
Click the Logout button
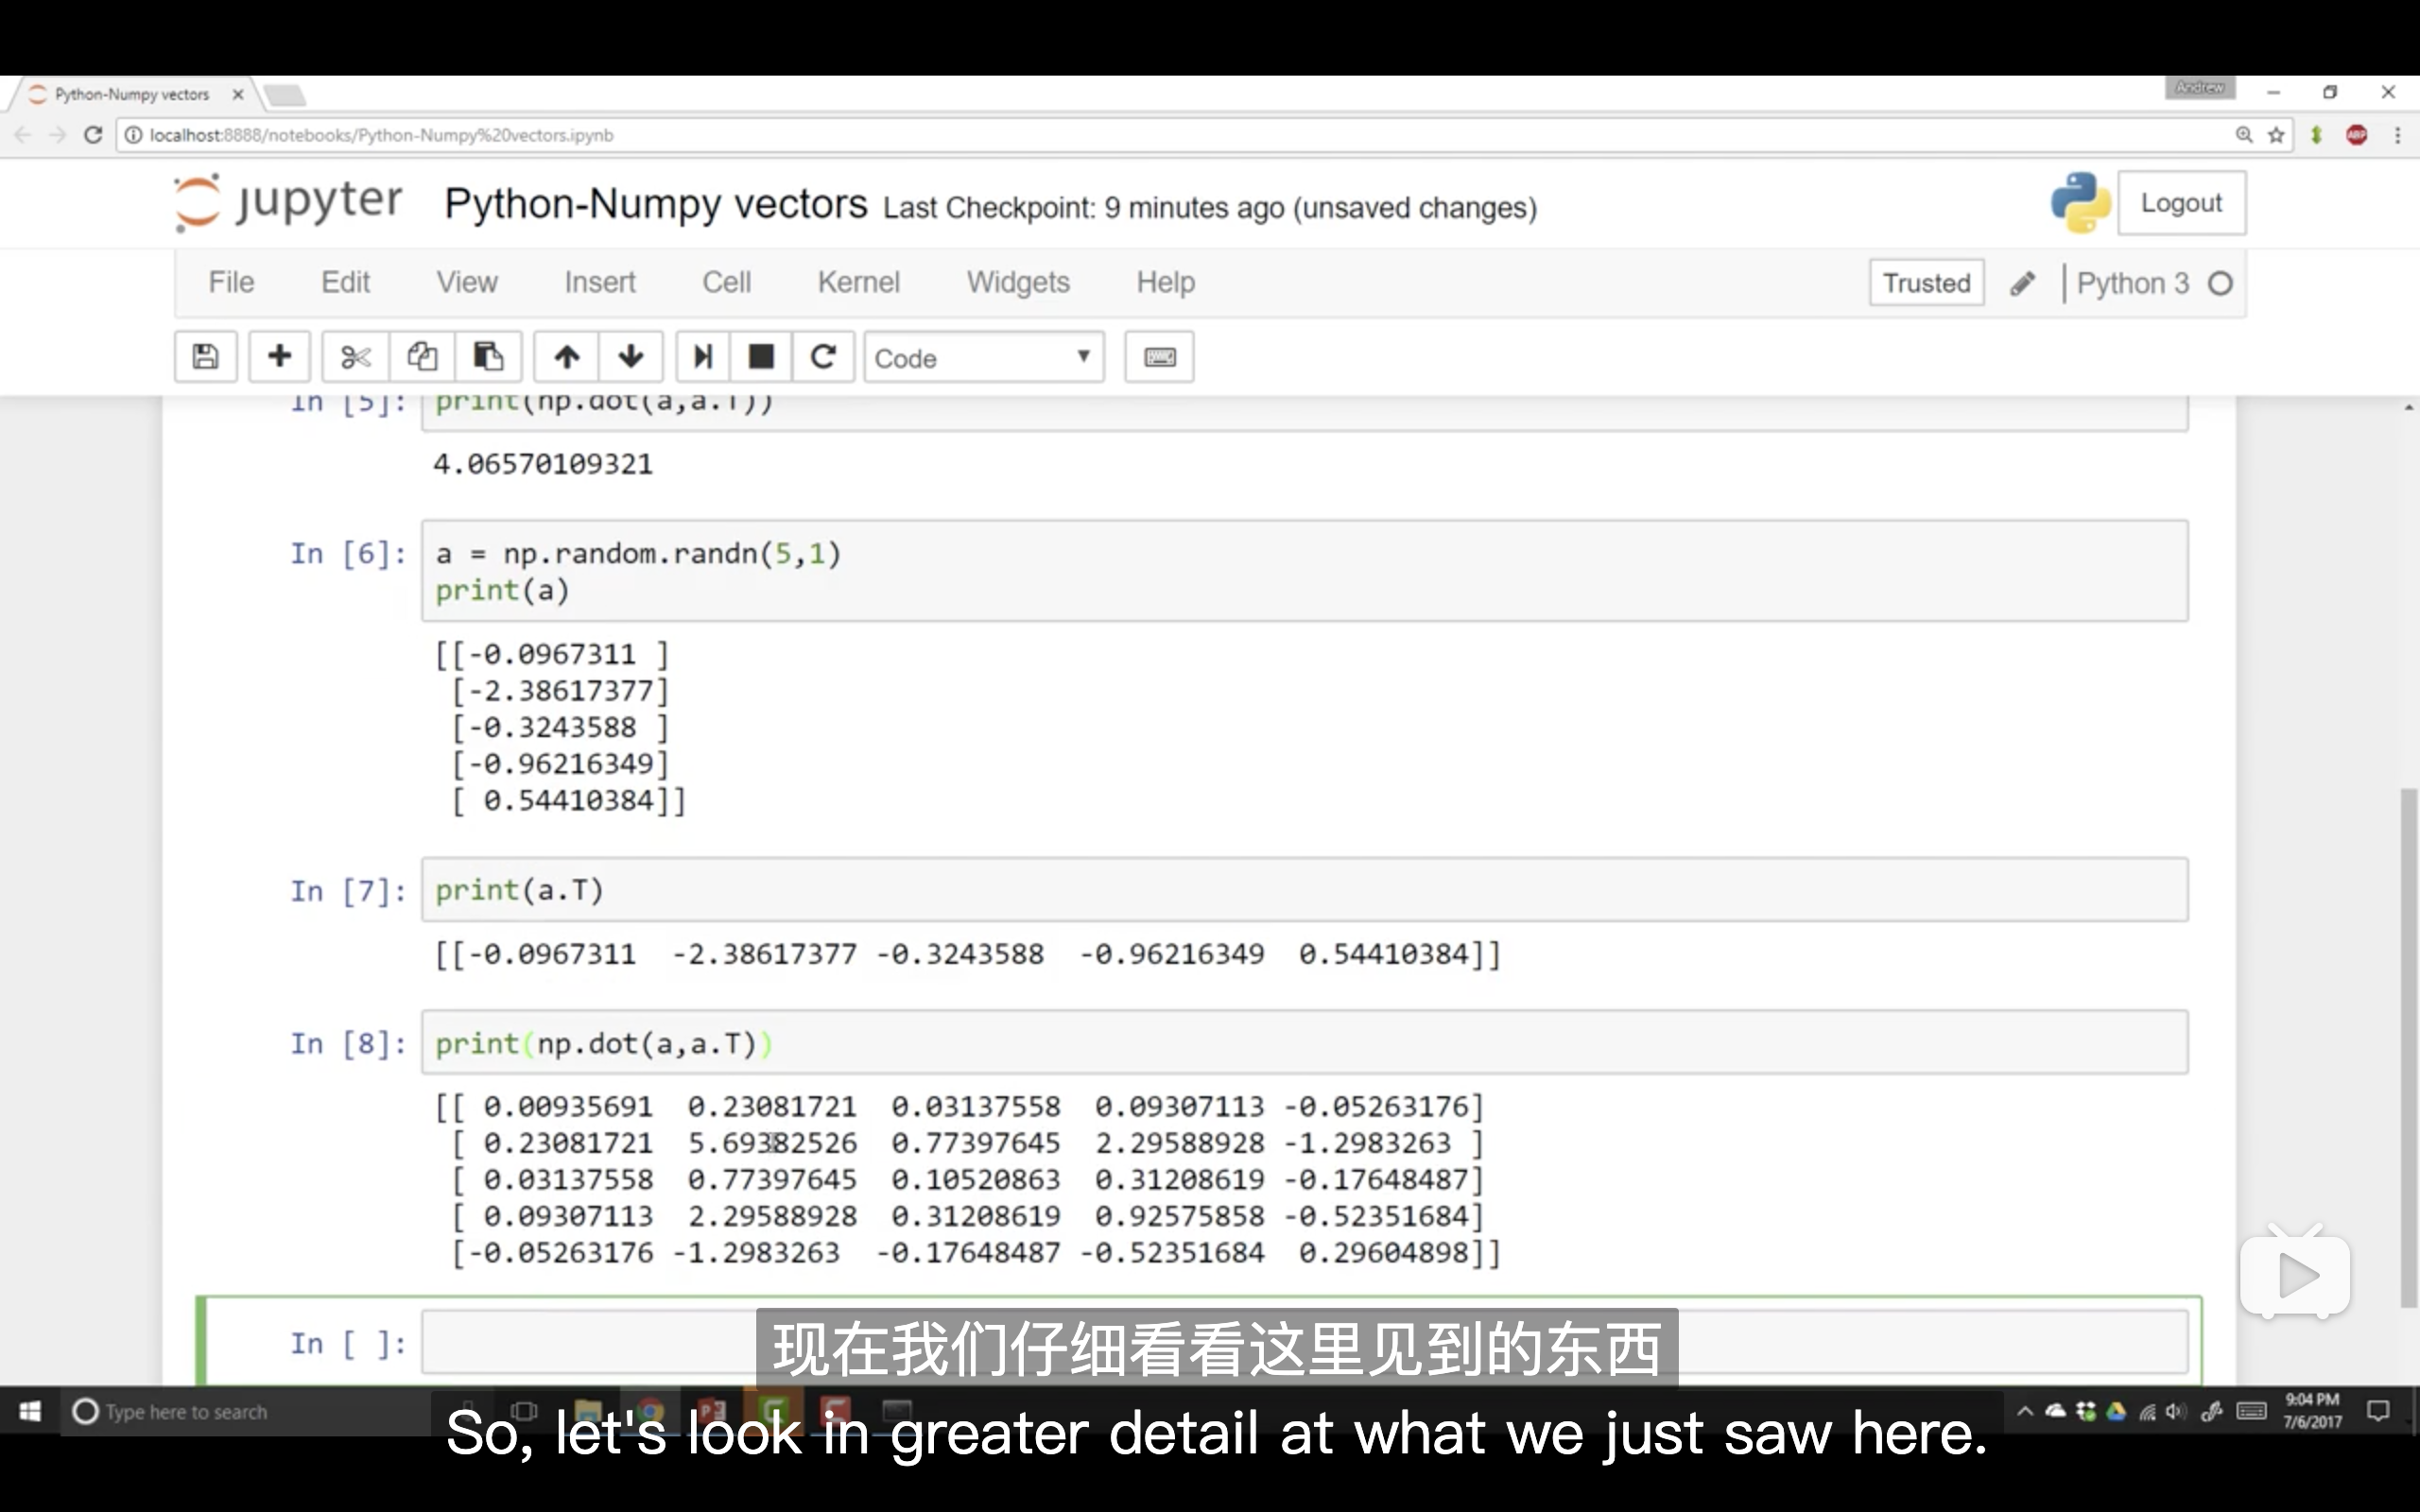click(x=2180, y=203)
